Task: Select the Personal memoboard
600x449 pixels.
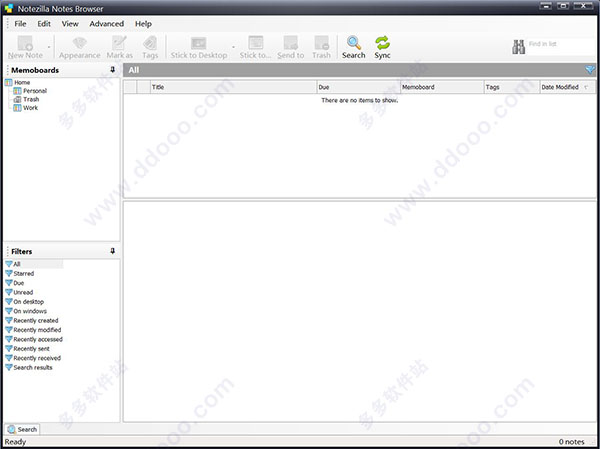Action: tap(35, 91)
